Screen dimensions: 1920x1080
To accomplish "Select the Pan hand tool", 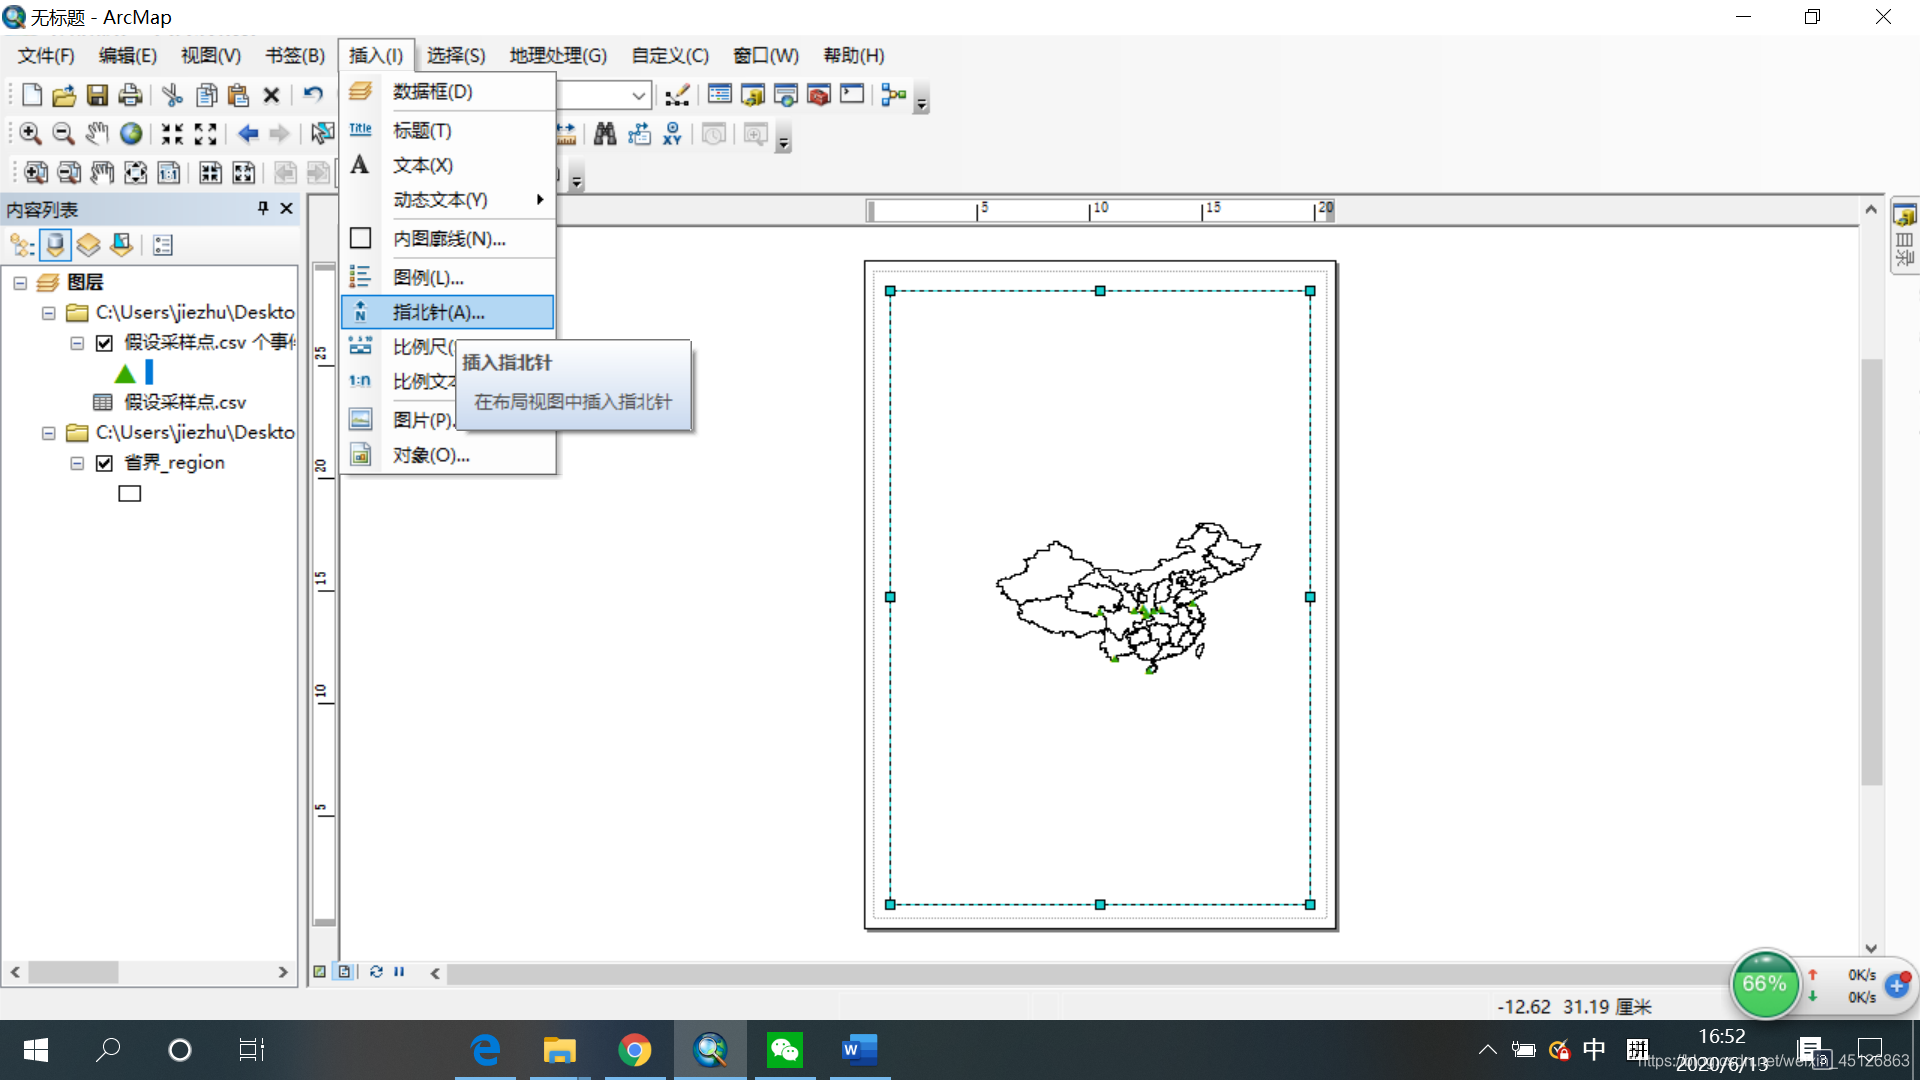I will click(97, 133).
